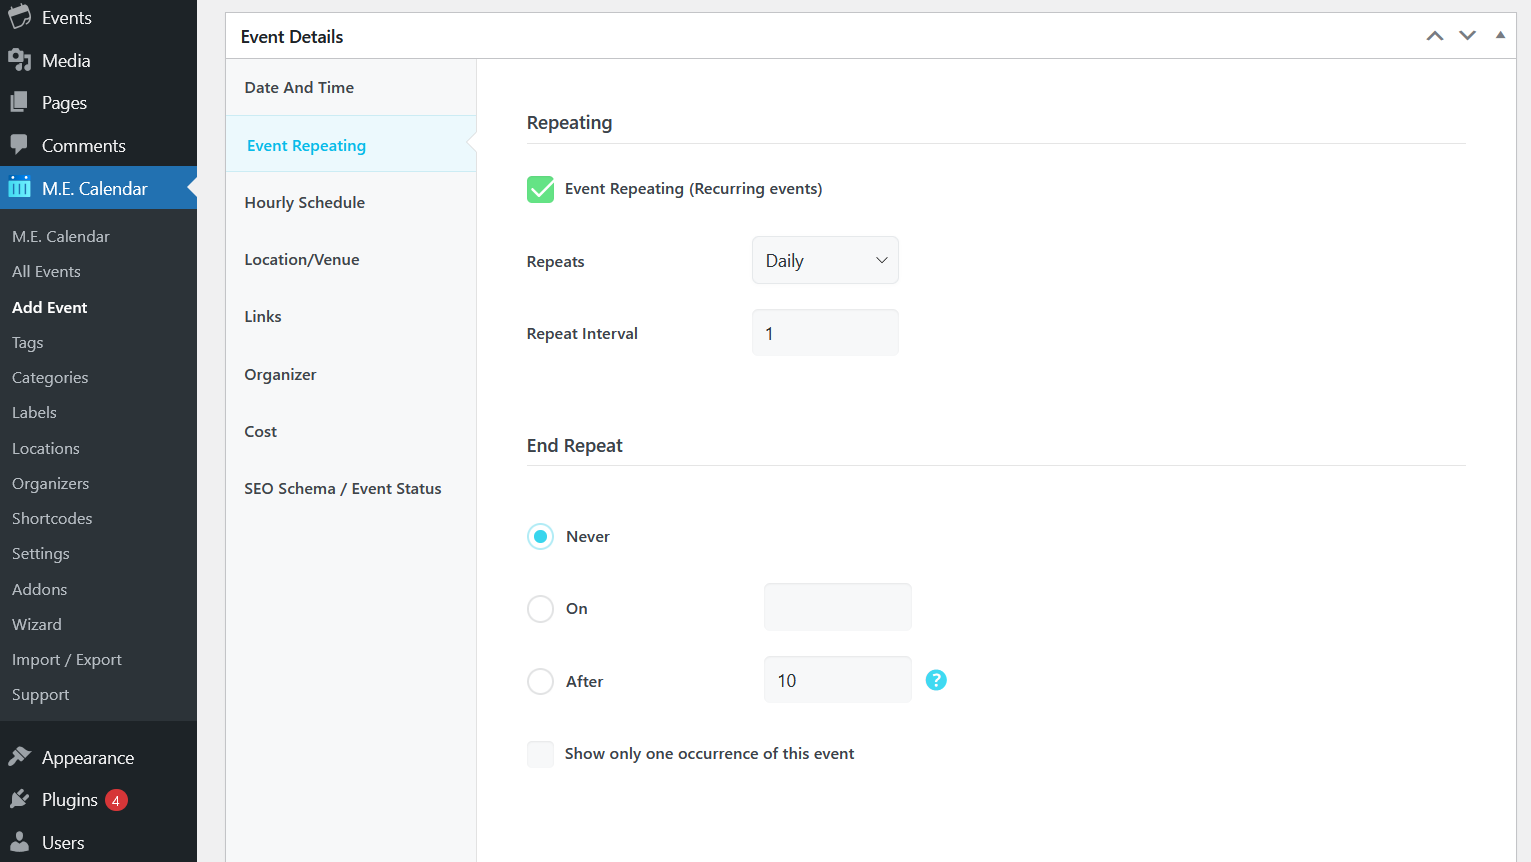Open the Hourly Schedule tab
The width and height of the screenshot is (1531, 862).
tap(351, 202)
